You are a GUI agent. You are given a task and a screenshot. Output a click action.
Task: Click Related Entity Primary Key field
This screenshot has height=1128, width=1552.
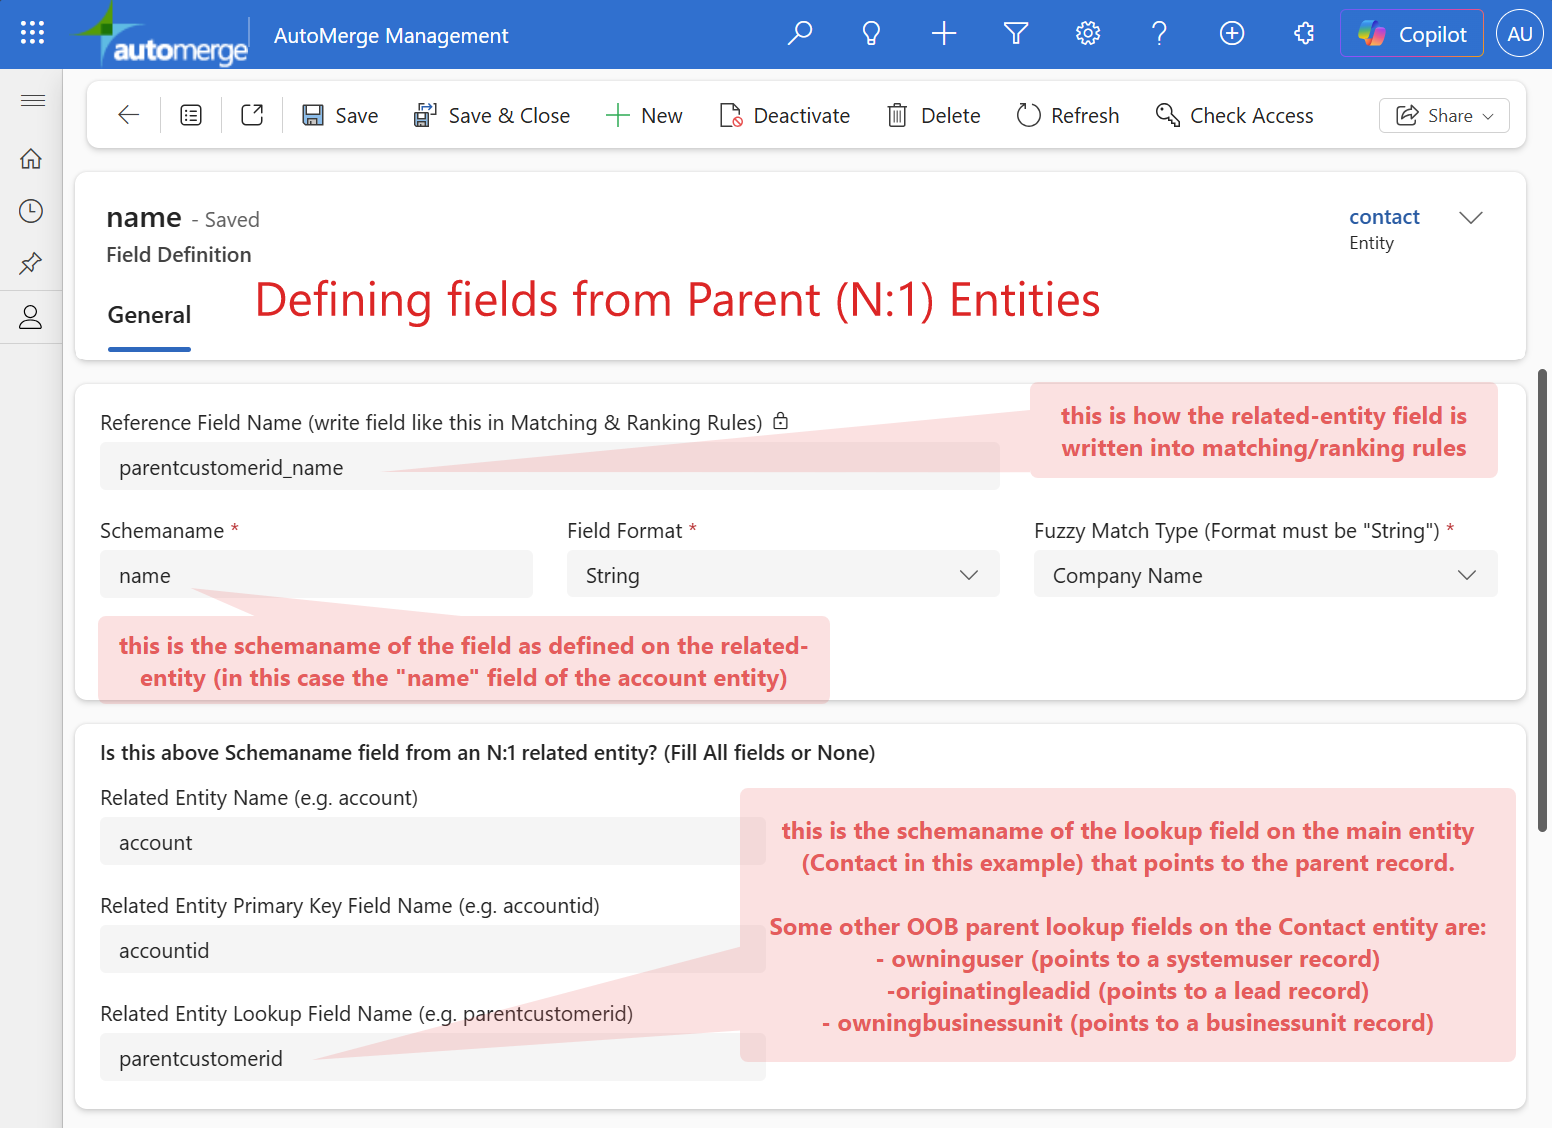(x=433, y=950)
